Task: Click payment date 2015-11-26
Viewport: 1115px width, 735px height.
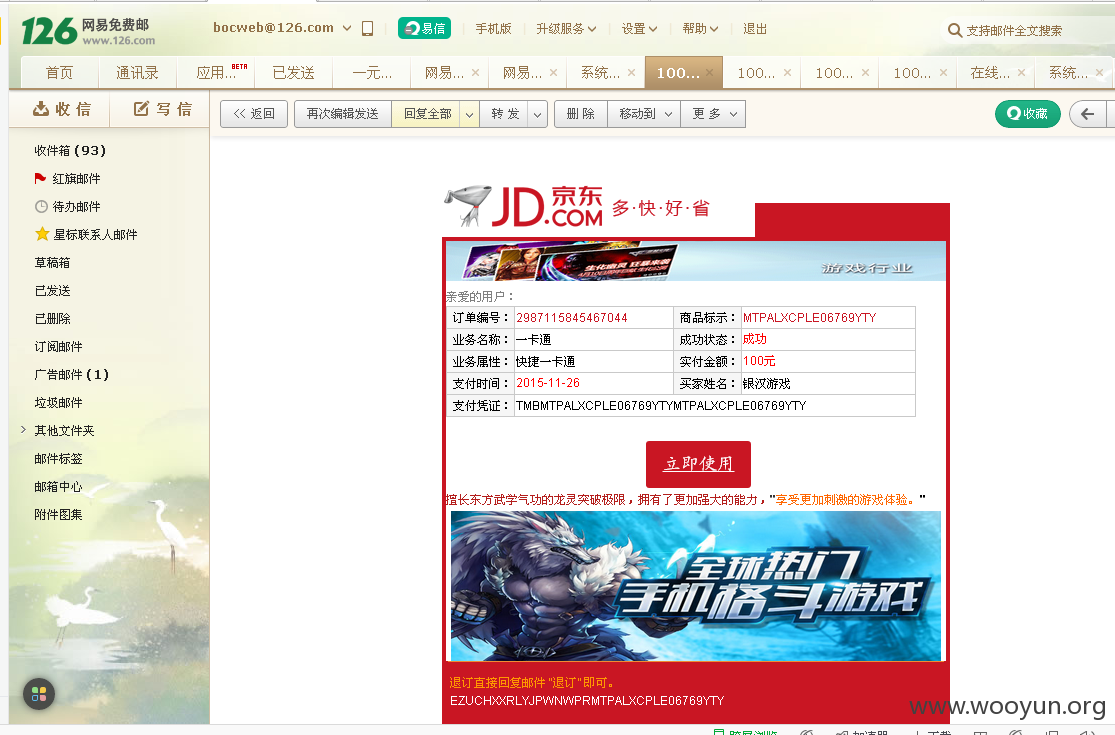Action: [548, 383]
